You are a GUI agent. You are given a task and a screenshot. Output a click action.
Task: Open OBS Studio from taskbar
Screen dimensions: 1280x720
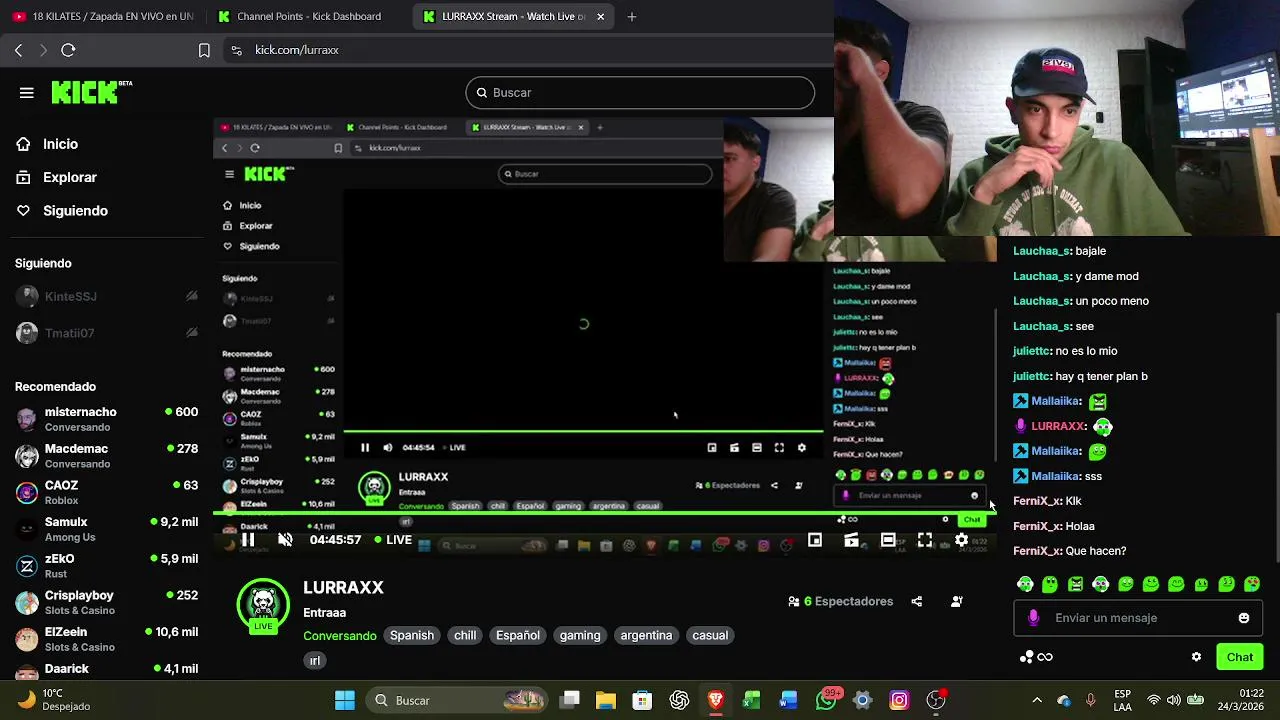[936, 700]
